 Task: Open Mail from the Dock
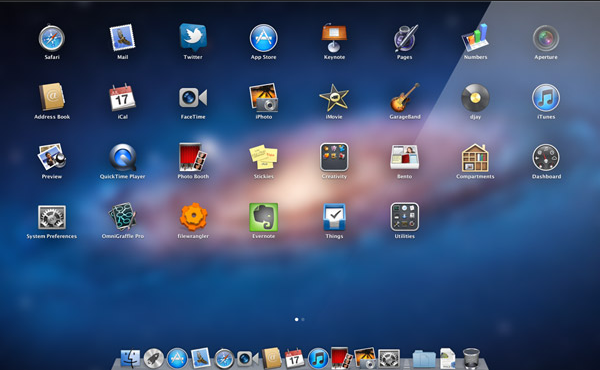click(201, 358)
